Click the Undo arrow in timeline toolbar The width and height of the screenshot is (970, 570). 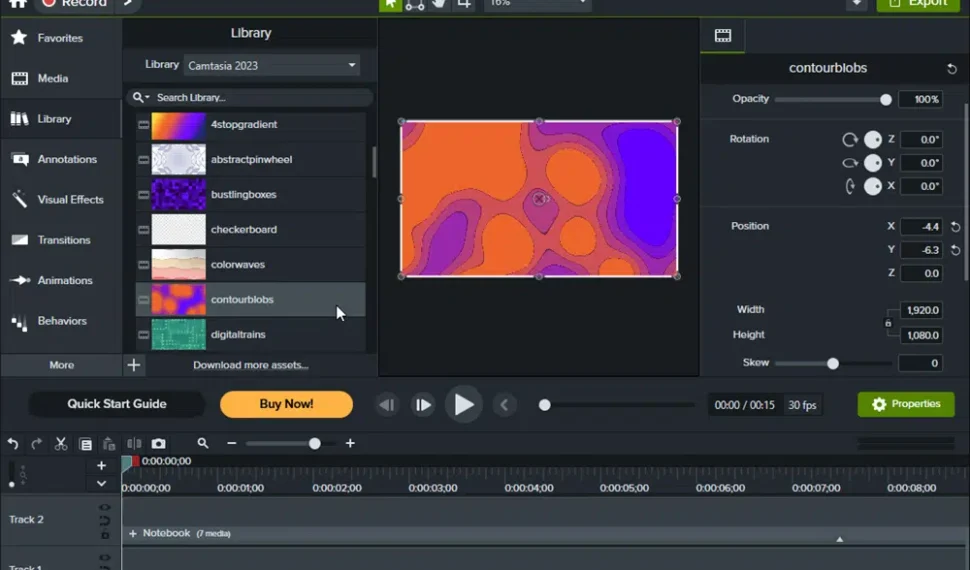[x=13, y=444]
